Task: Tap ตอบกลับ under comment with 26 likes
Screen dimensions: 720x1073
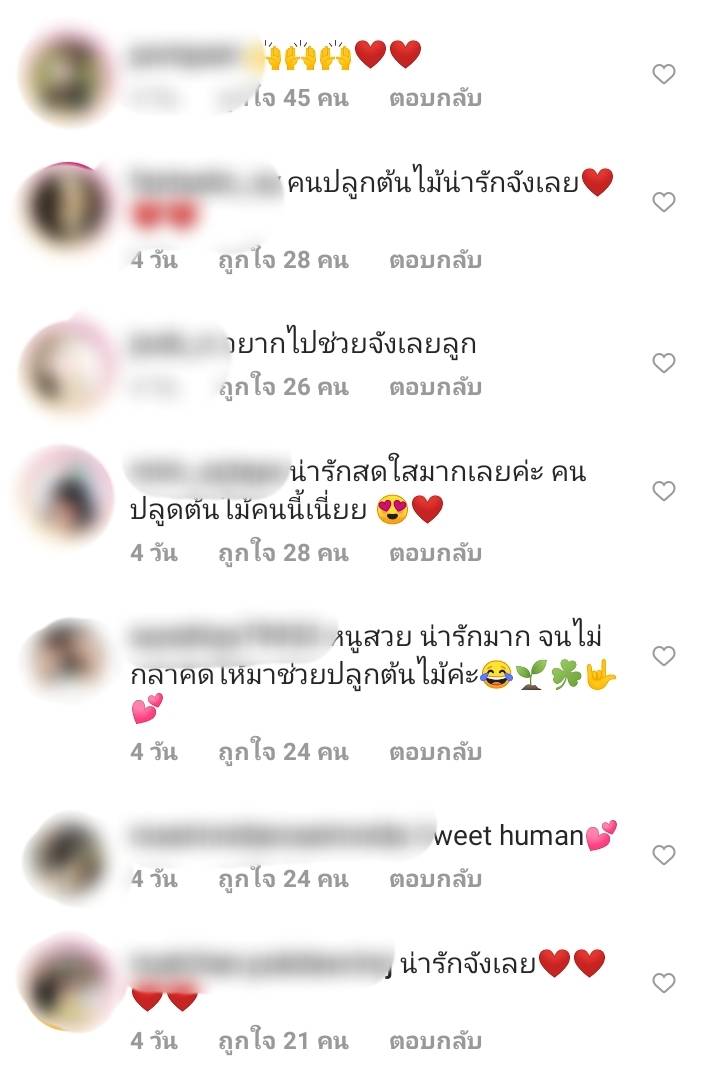Action: [x=435, y=387]
